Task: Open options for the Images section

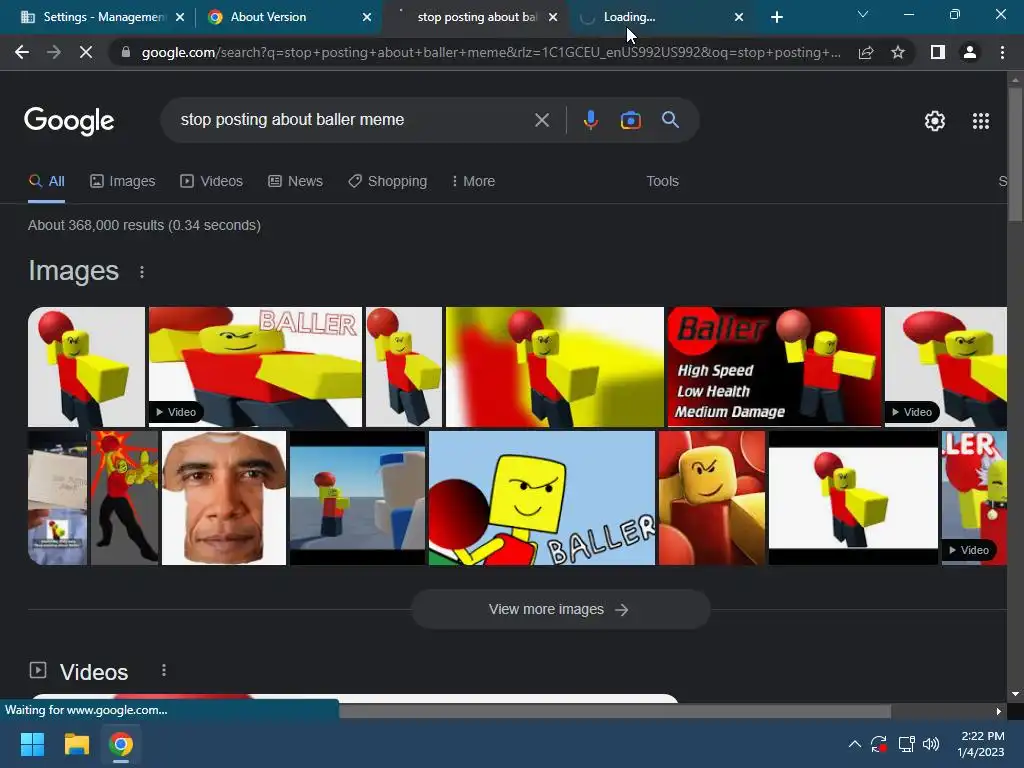Action: 142,272
